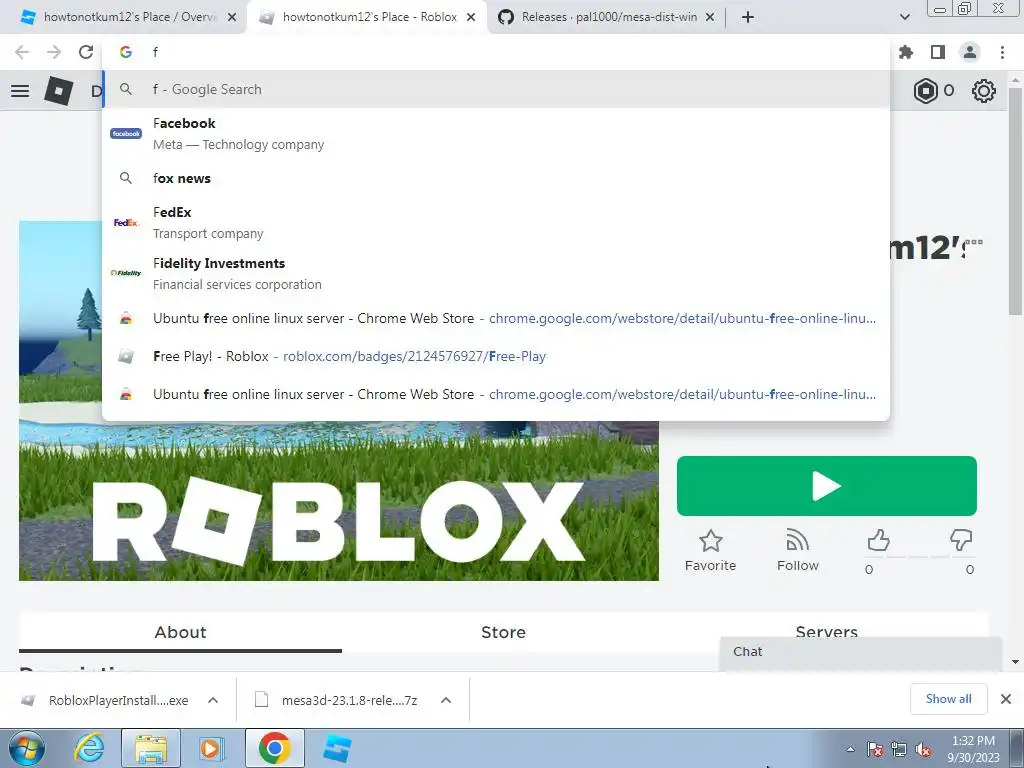The height and width of the screenshot is (768, 1024).
Task: Open Chrome's three-dot menu
Action: click(x=1002, y=52)
